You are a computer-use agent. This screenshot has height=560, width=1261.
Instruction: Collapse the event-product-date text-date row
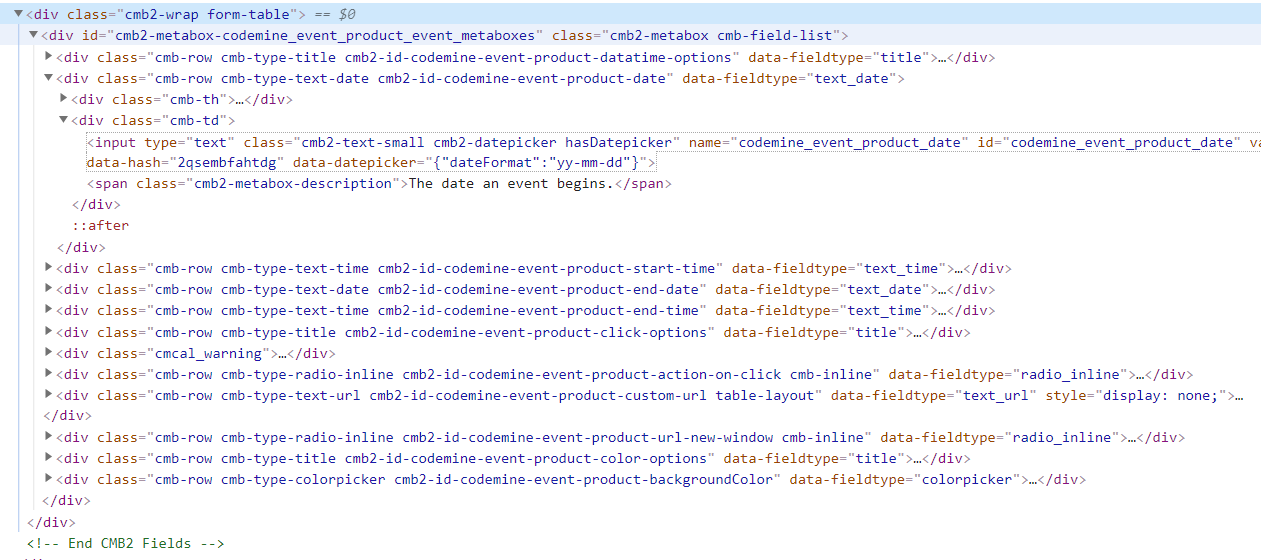[49, 78]
